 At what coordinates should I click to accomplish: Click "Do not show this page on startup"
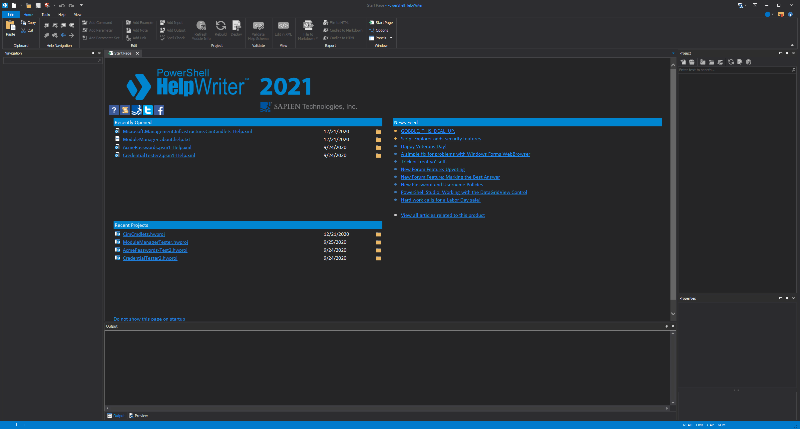pos(149,318)
